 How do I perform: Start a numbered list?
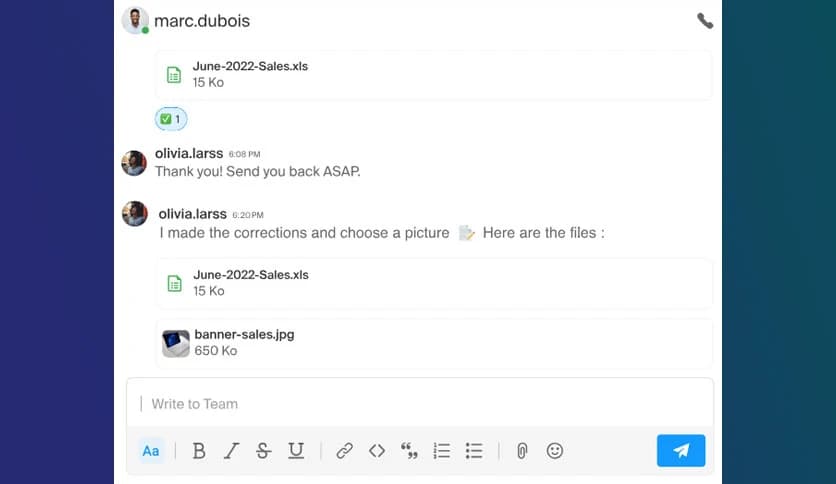[x=442, y=451]
